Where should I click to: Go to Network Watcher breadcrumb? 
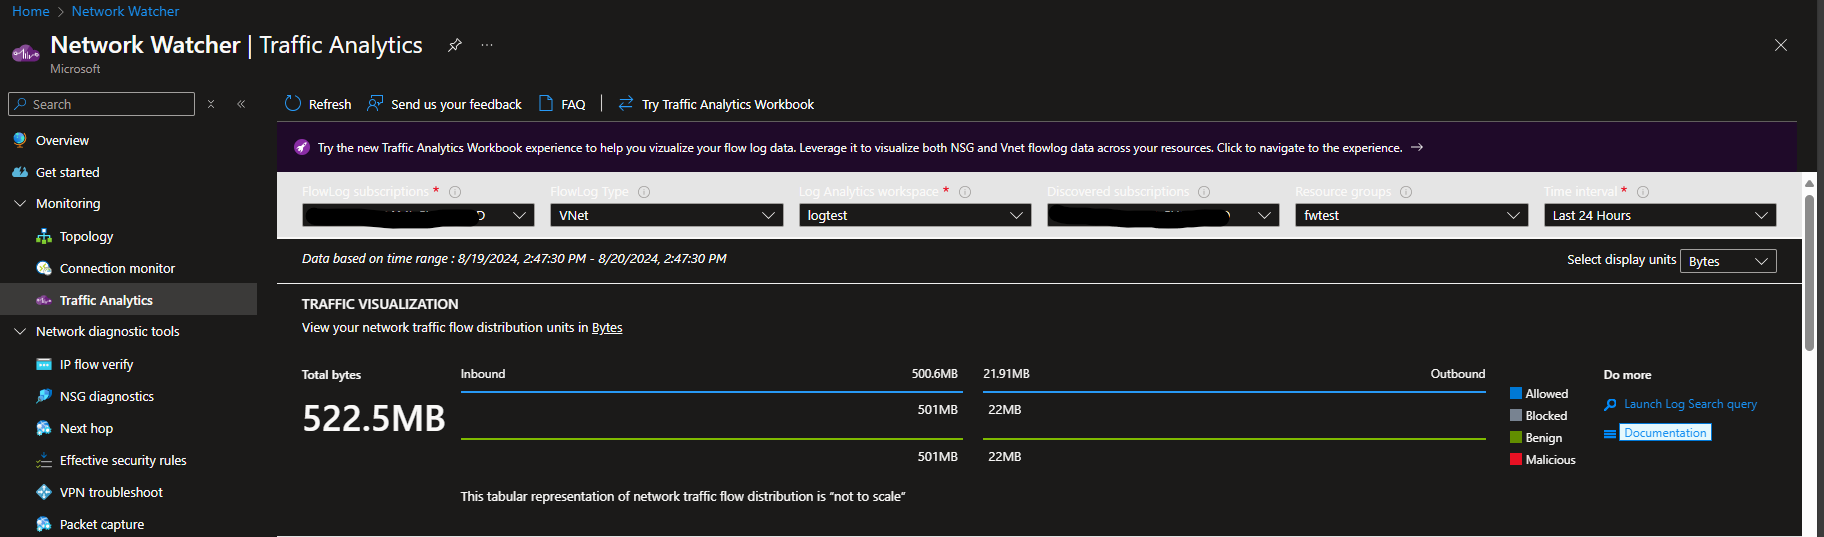coord(125,11)
